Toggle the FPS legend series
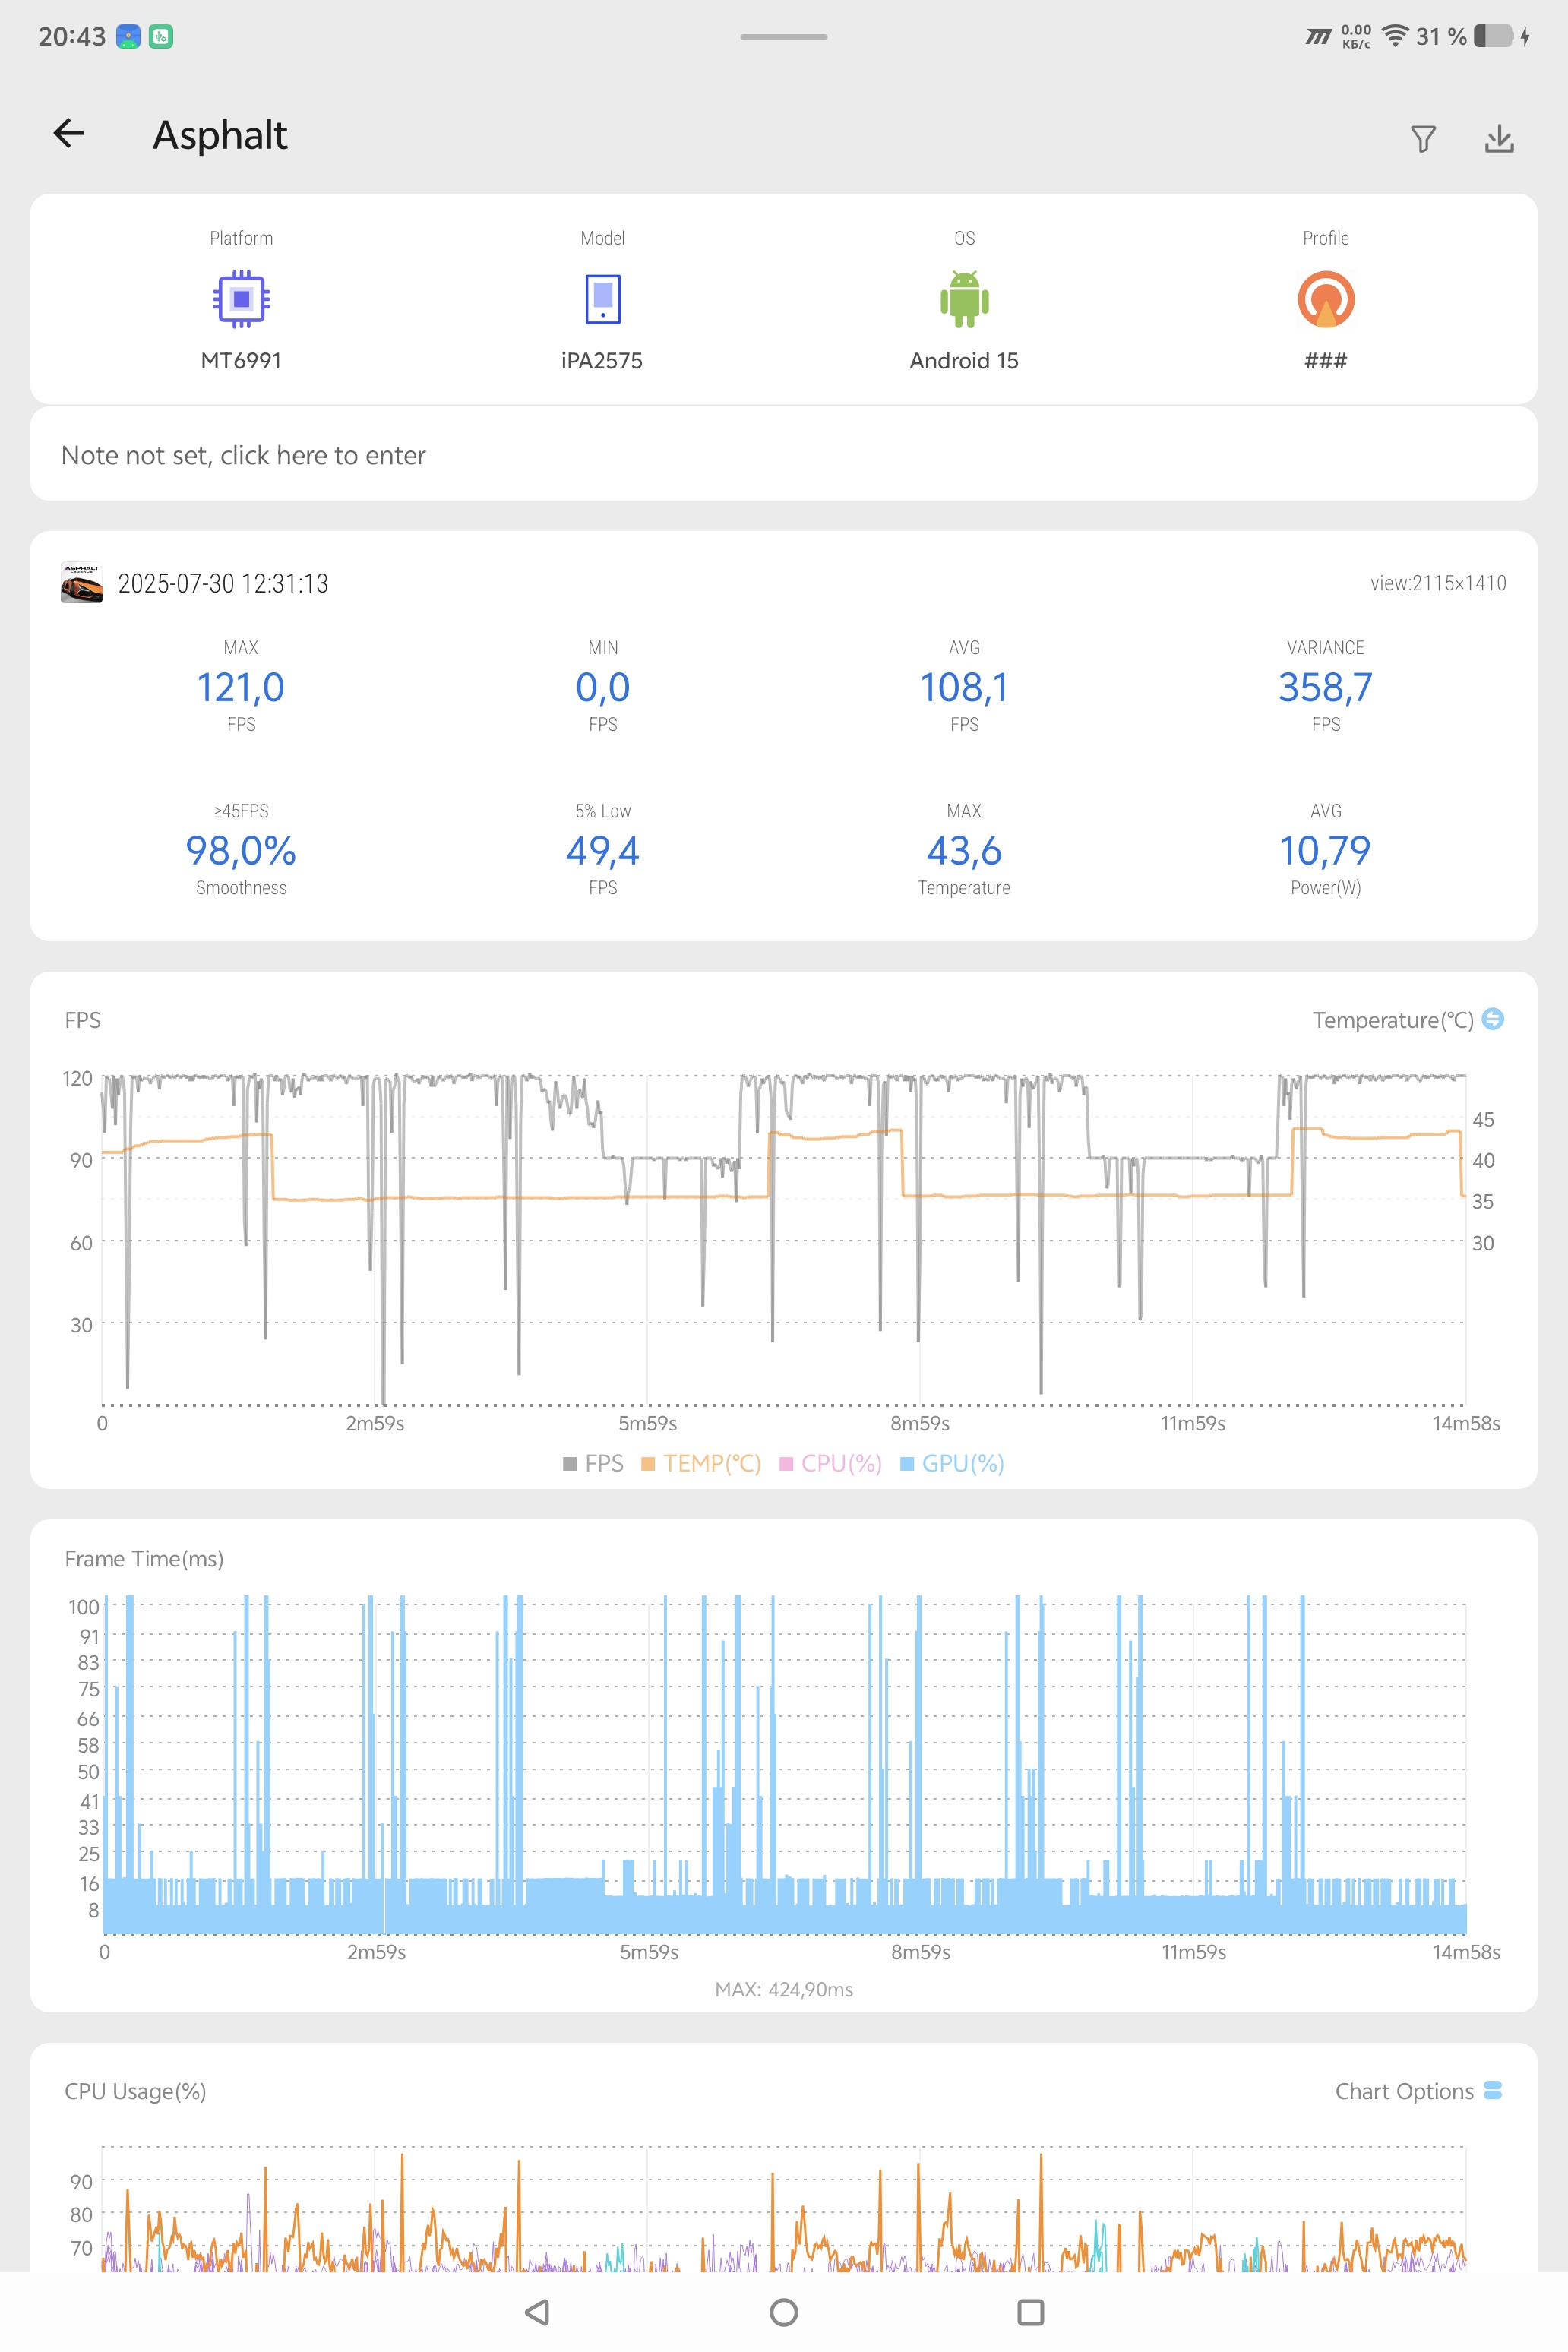1568x2352 pixels. (x=593, y=1463)
